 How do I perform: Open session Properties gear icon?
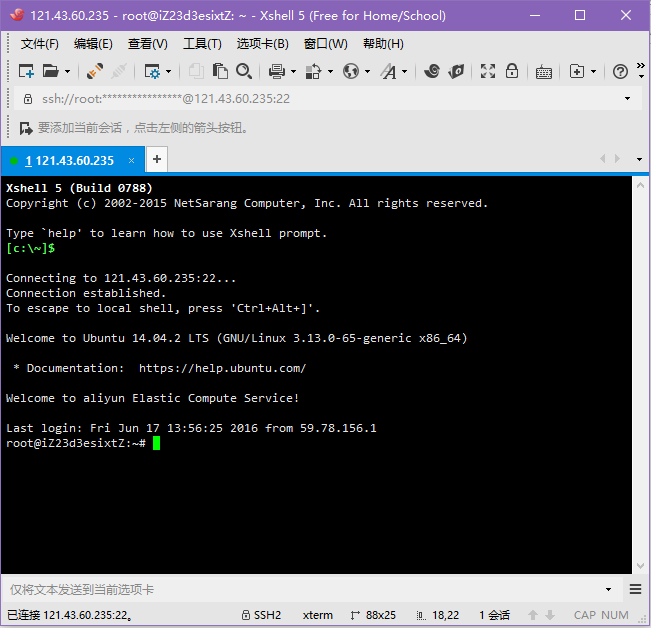coord(152,71)
